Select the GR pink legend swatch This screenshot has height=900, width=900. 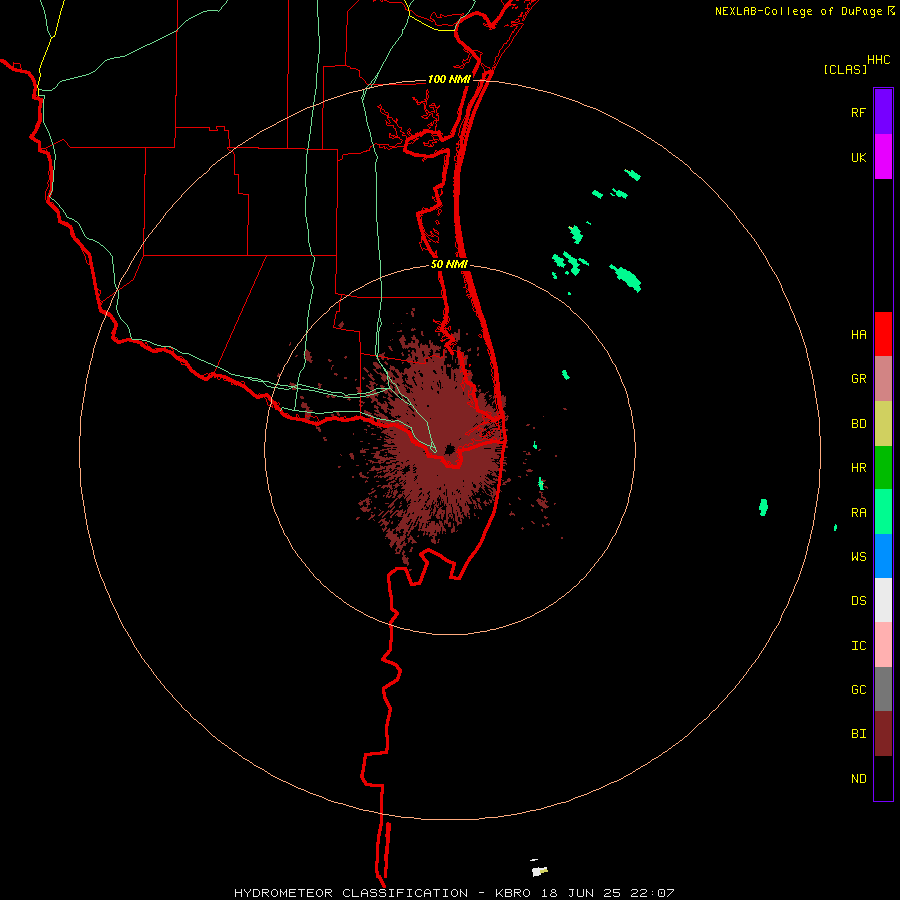click(883, 379)
